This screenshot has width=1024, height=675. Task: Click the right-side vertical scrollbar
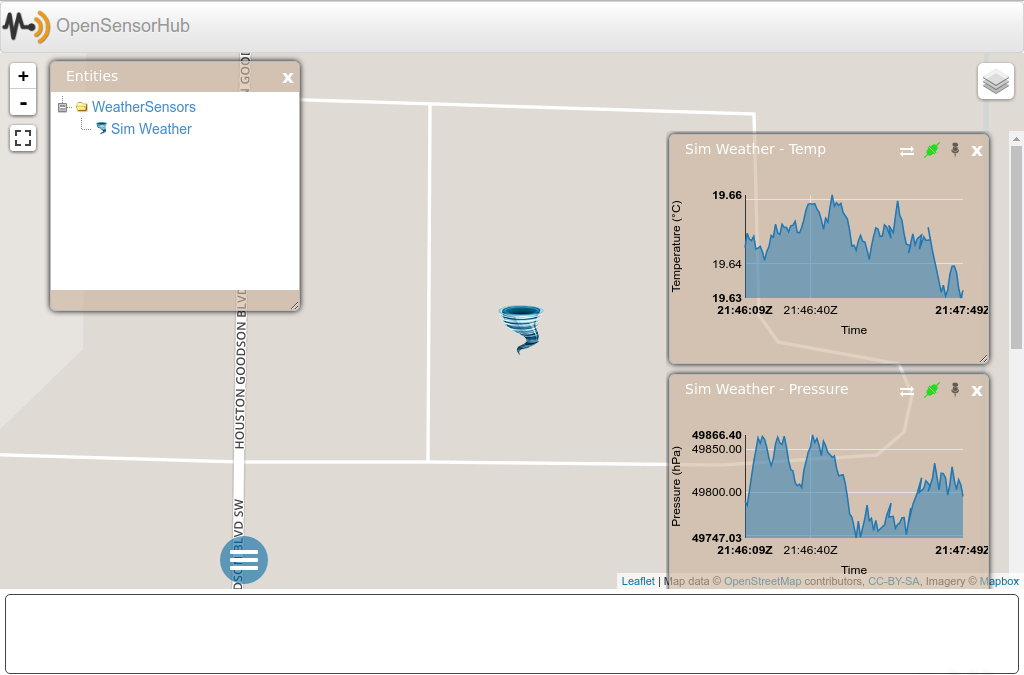pyautogui.click(x=1016, y=250)
